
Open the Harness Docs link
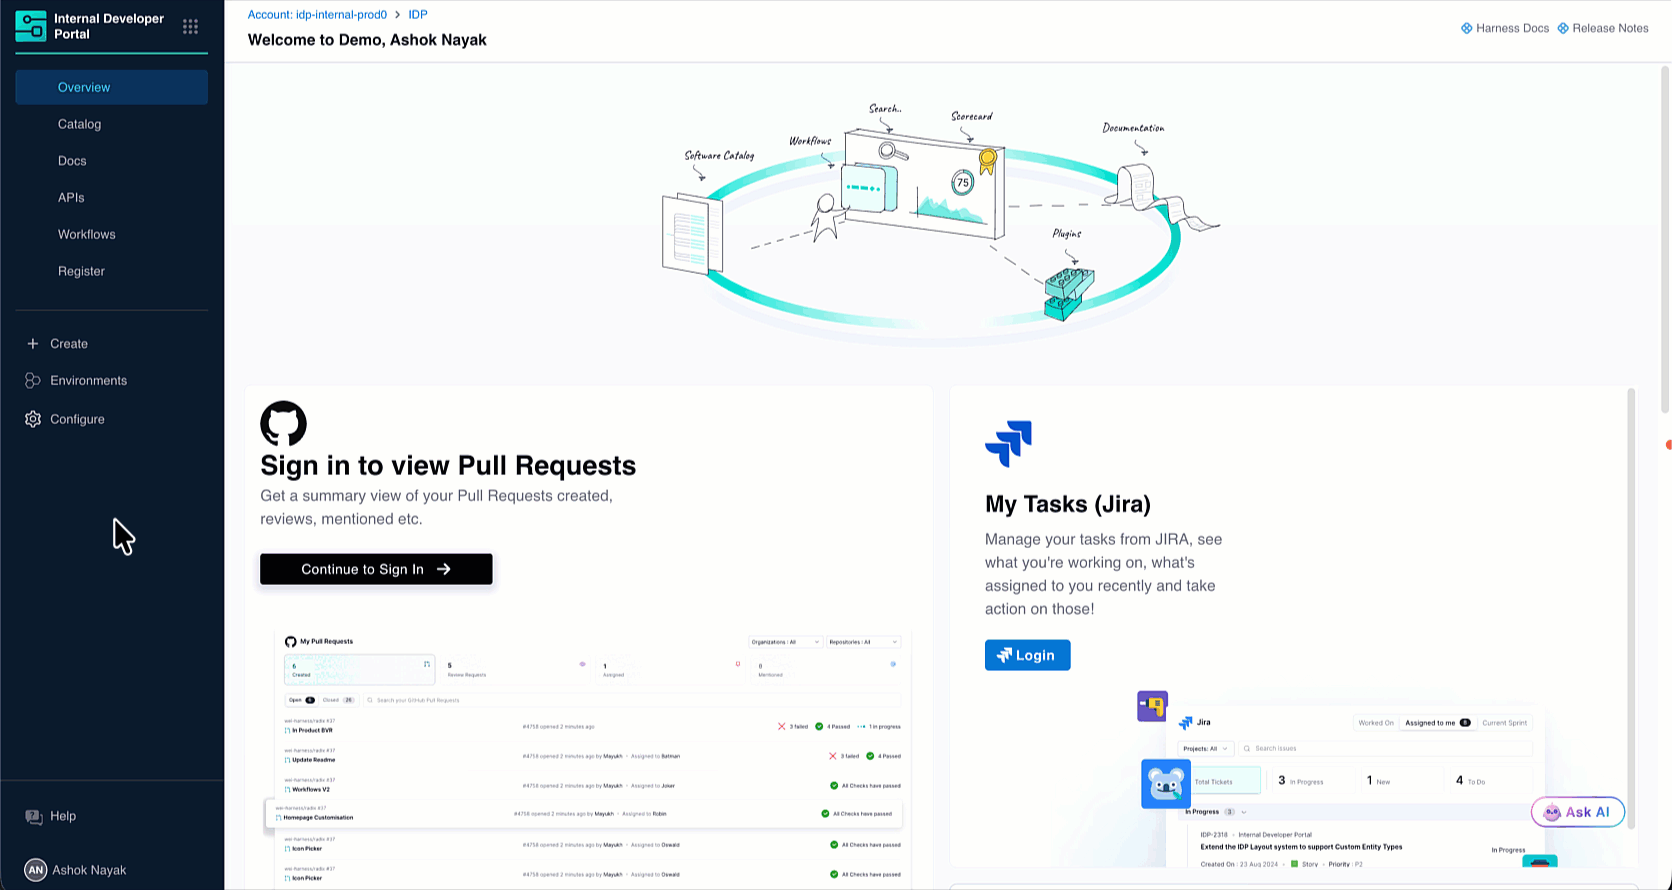tap(1505, 28)
